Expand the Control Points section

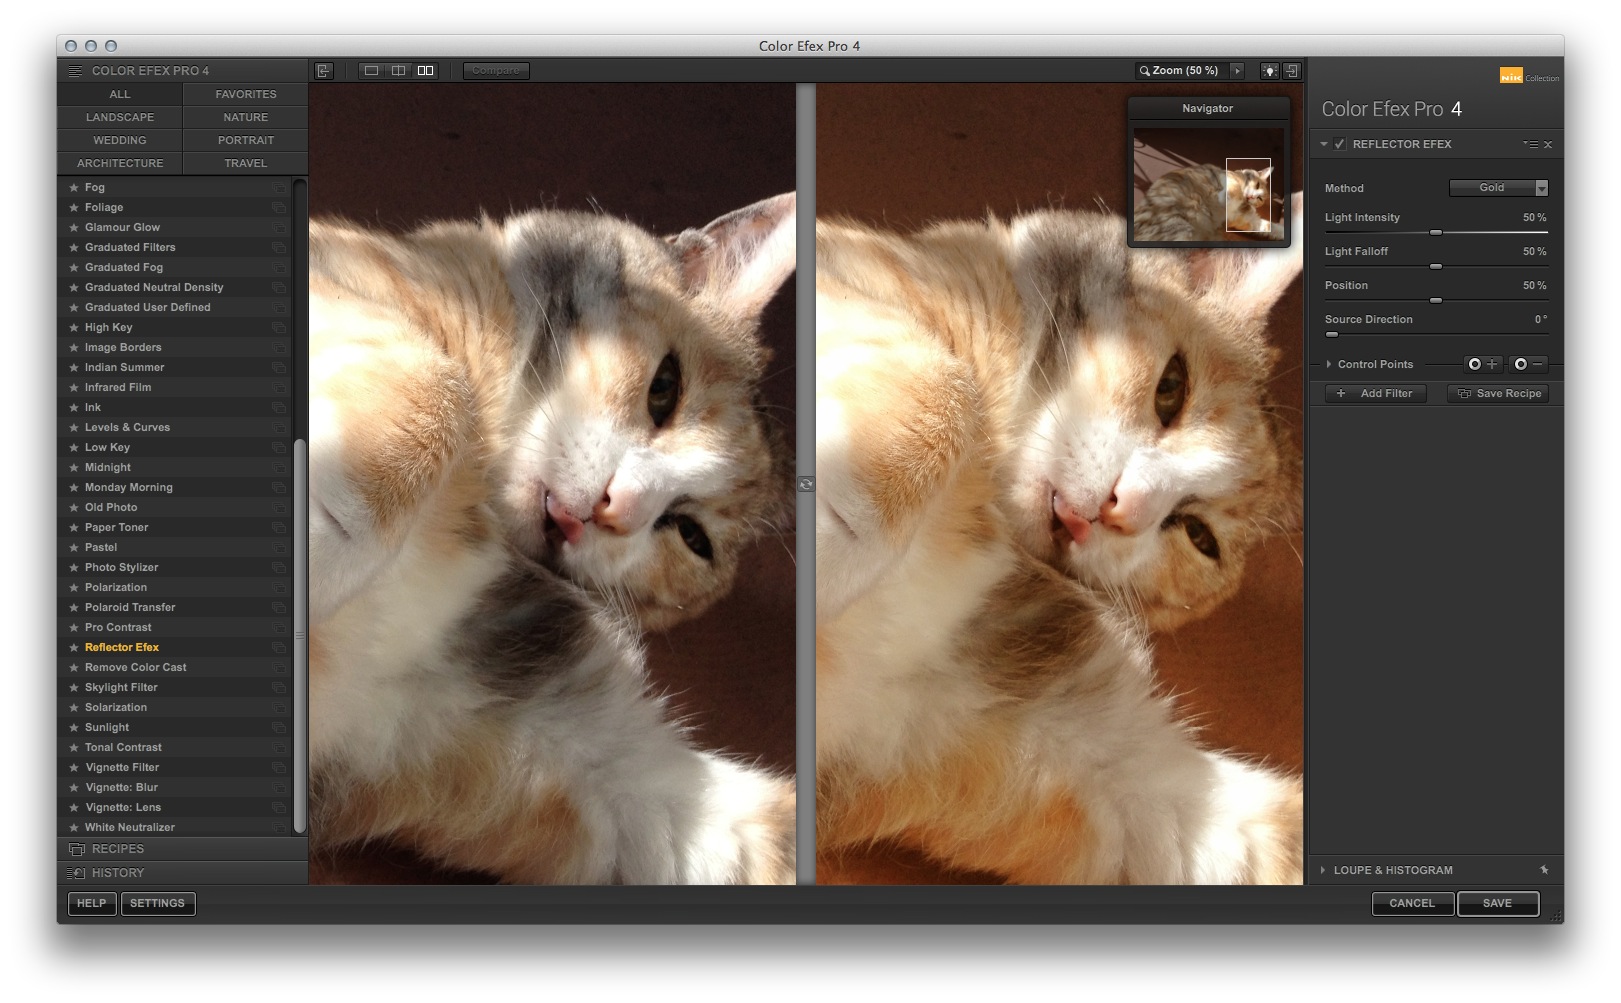[x=1329, y=364]
